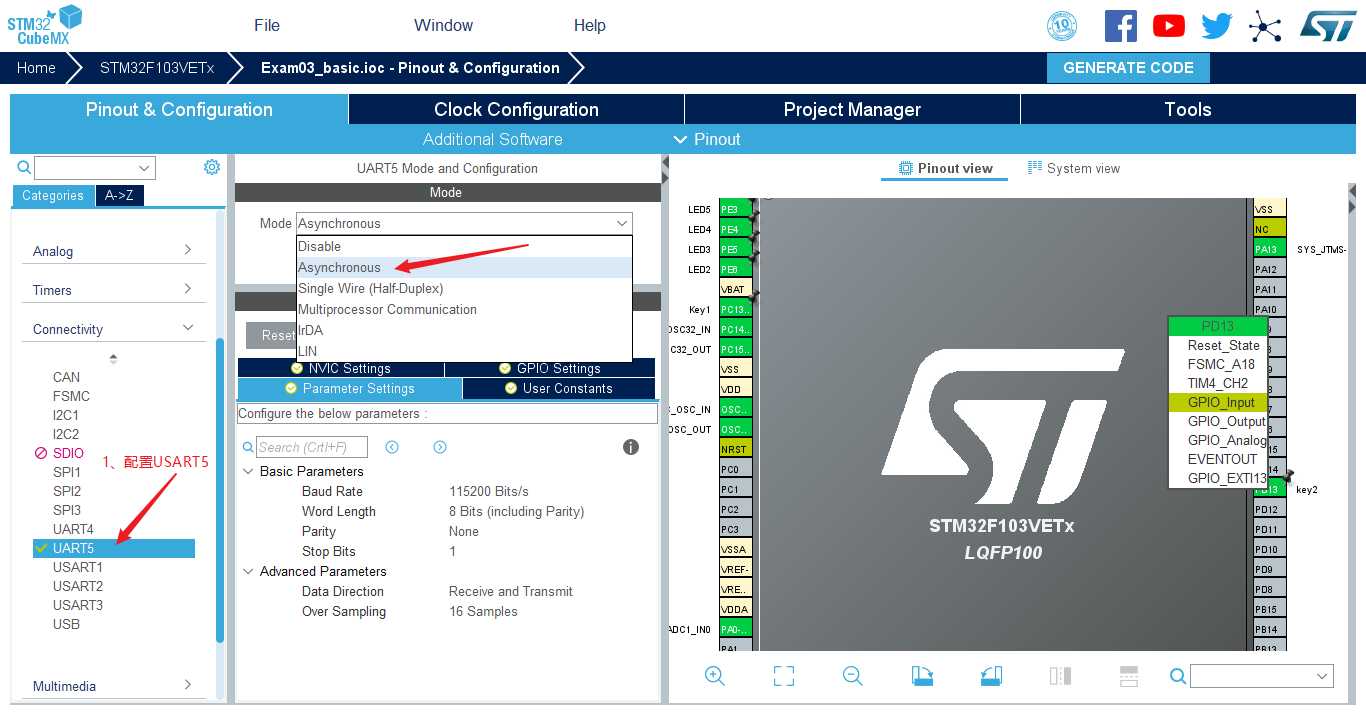Image resolution: width=1366 pixels, height=715 pixels.
Task: Open the ST logo link
Action: pos(1328,26)
